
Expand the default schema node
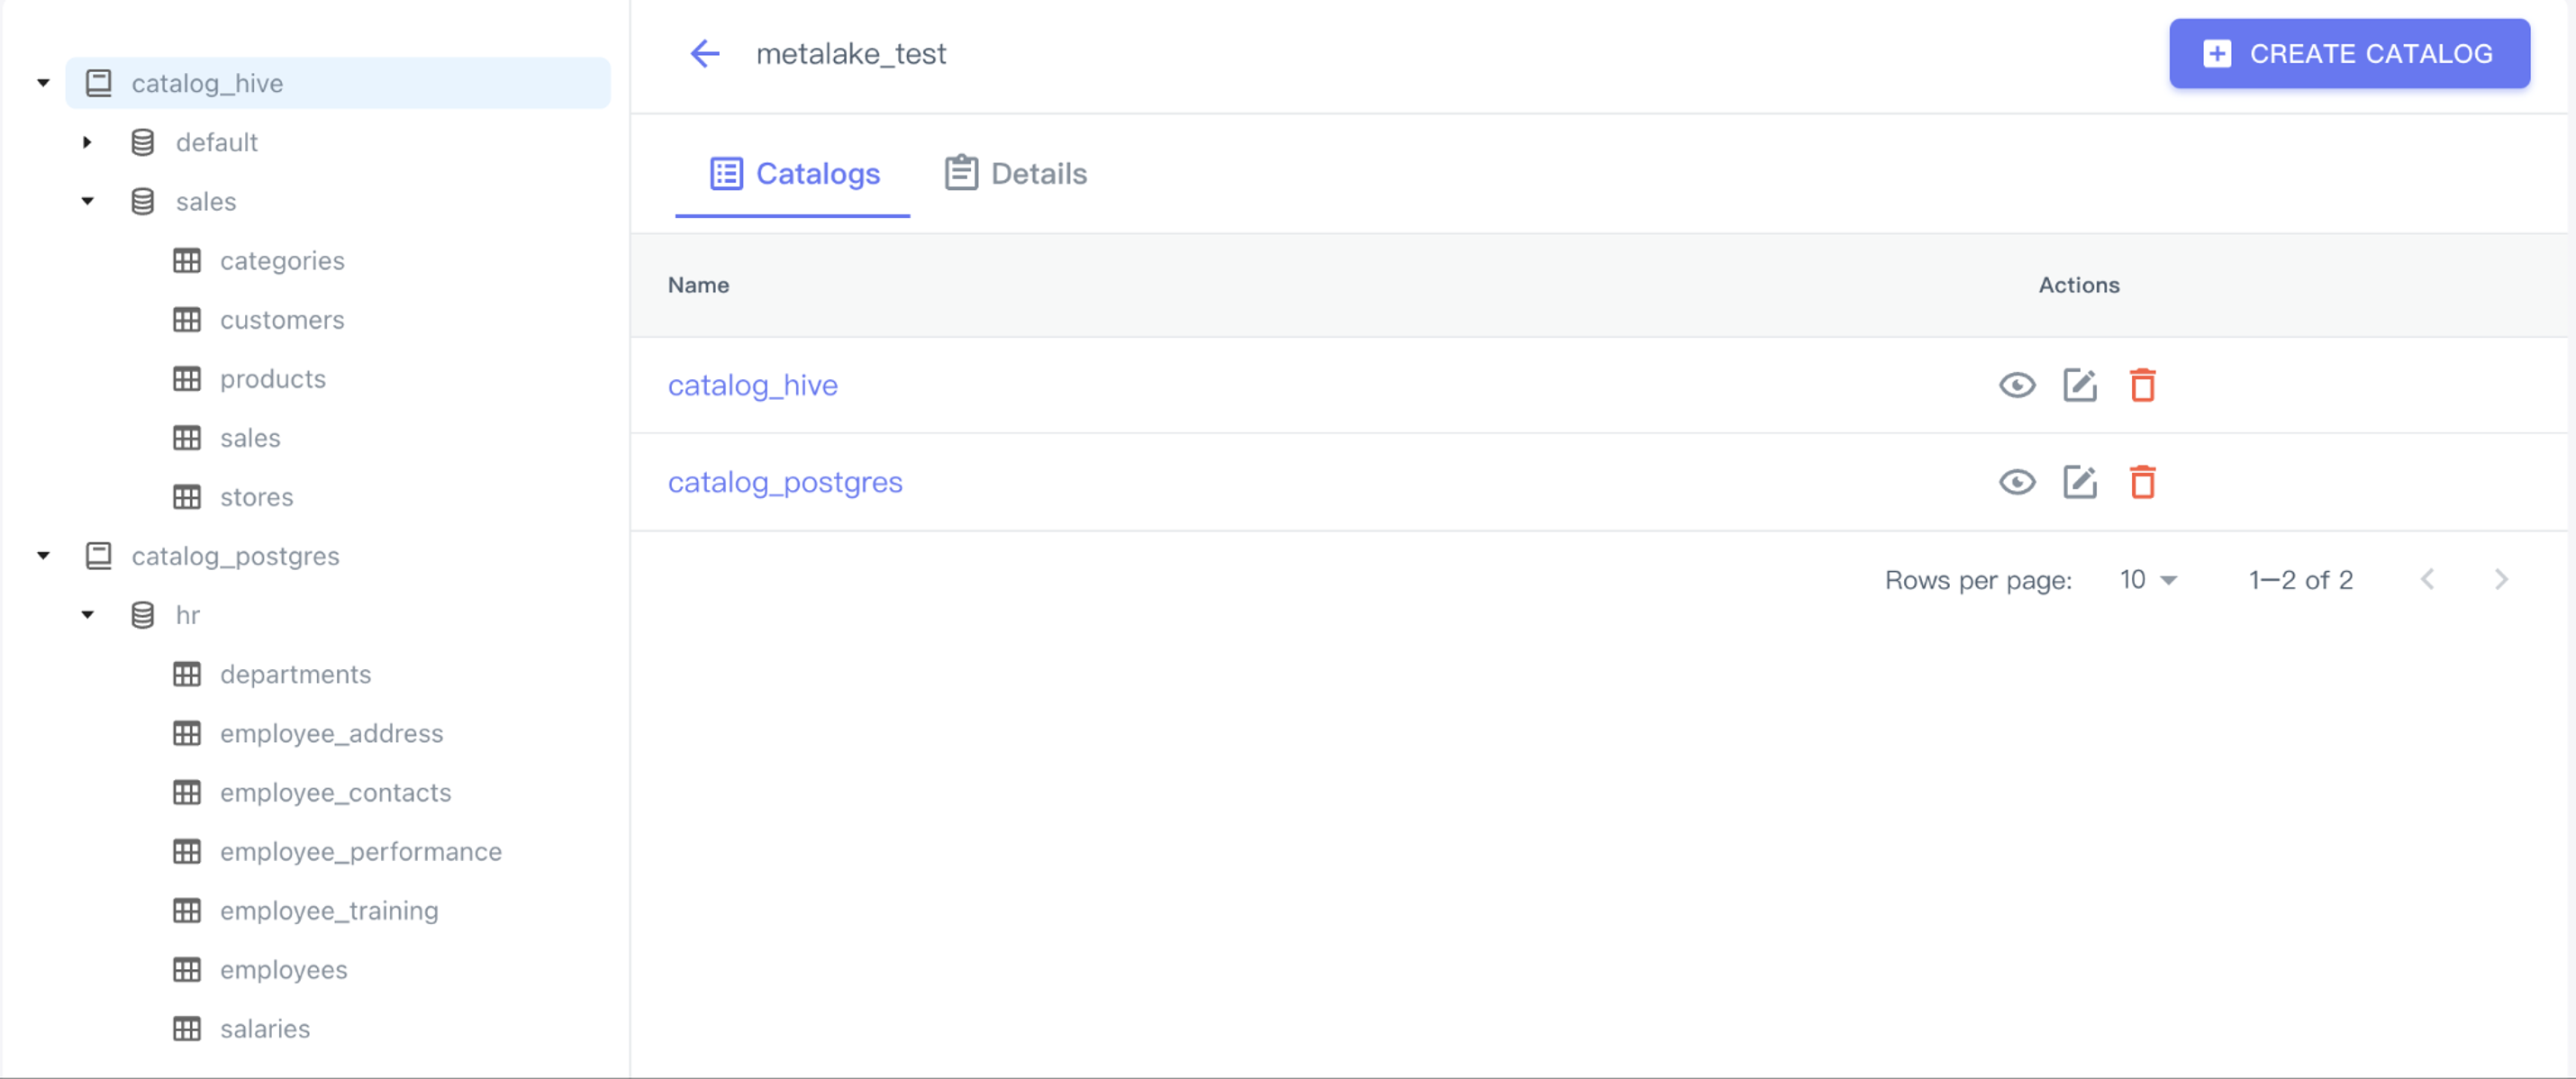point(87,143)
